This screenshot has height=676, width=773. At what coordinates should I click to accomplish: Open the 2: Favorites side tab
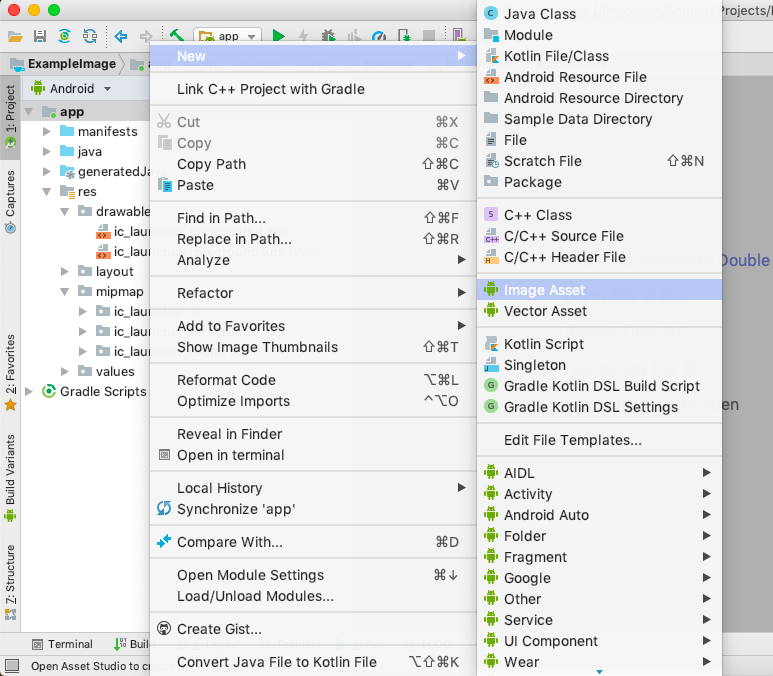point(10,372)
